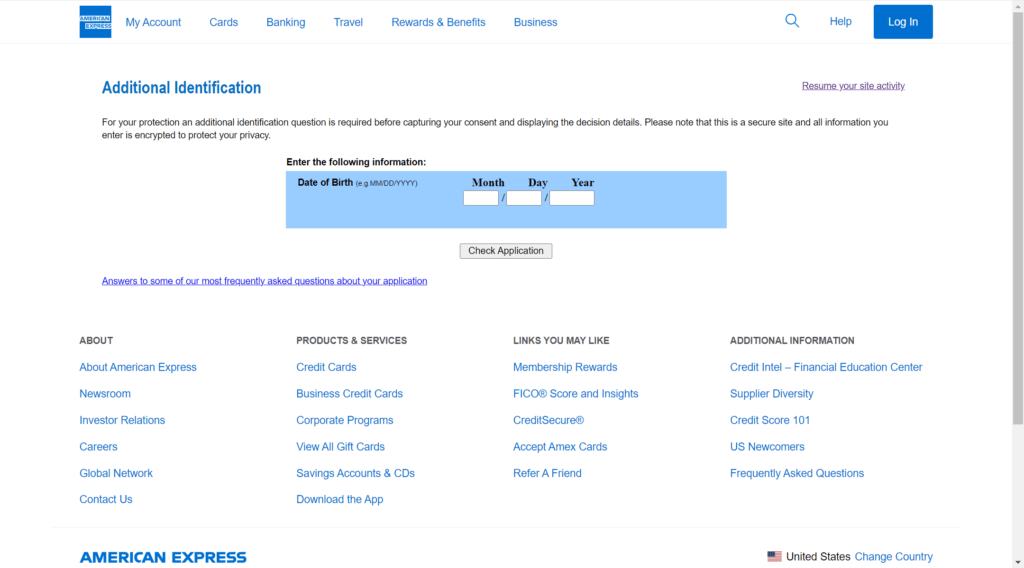Click the United States flag icon
This screenshot has width=1024, height=568.
tap(774, 556)
